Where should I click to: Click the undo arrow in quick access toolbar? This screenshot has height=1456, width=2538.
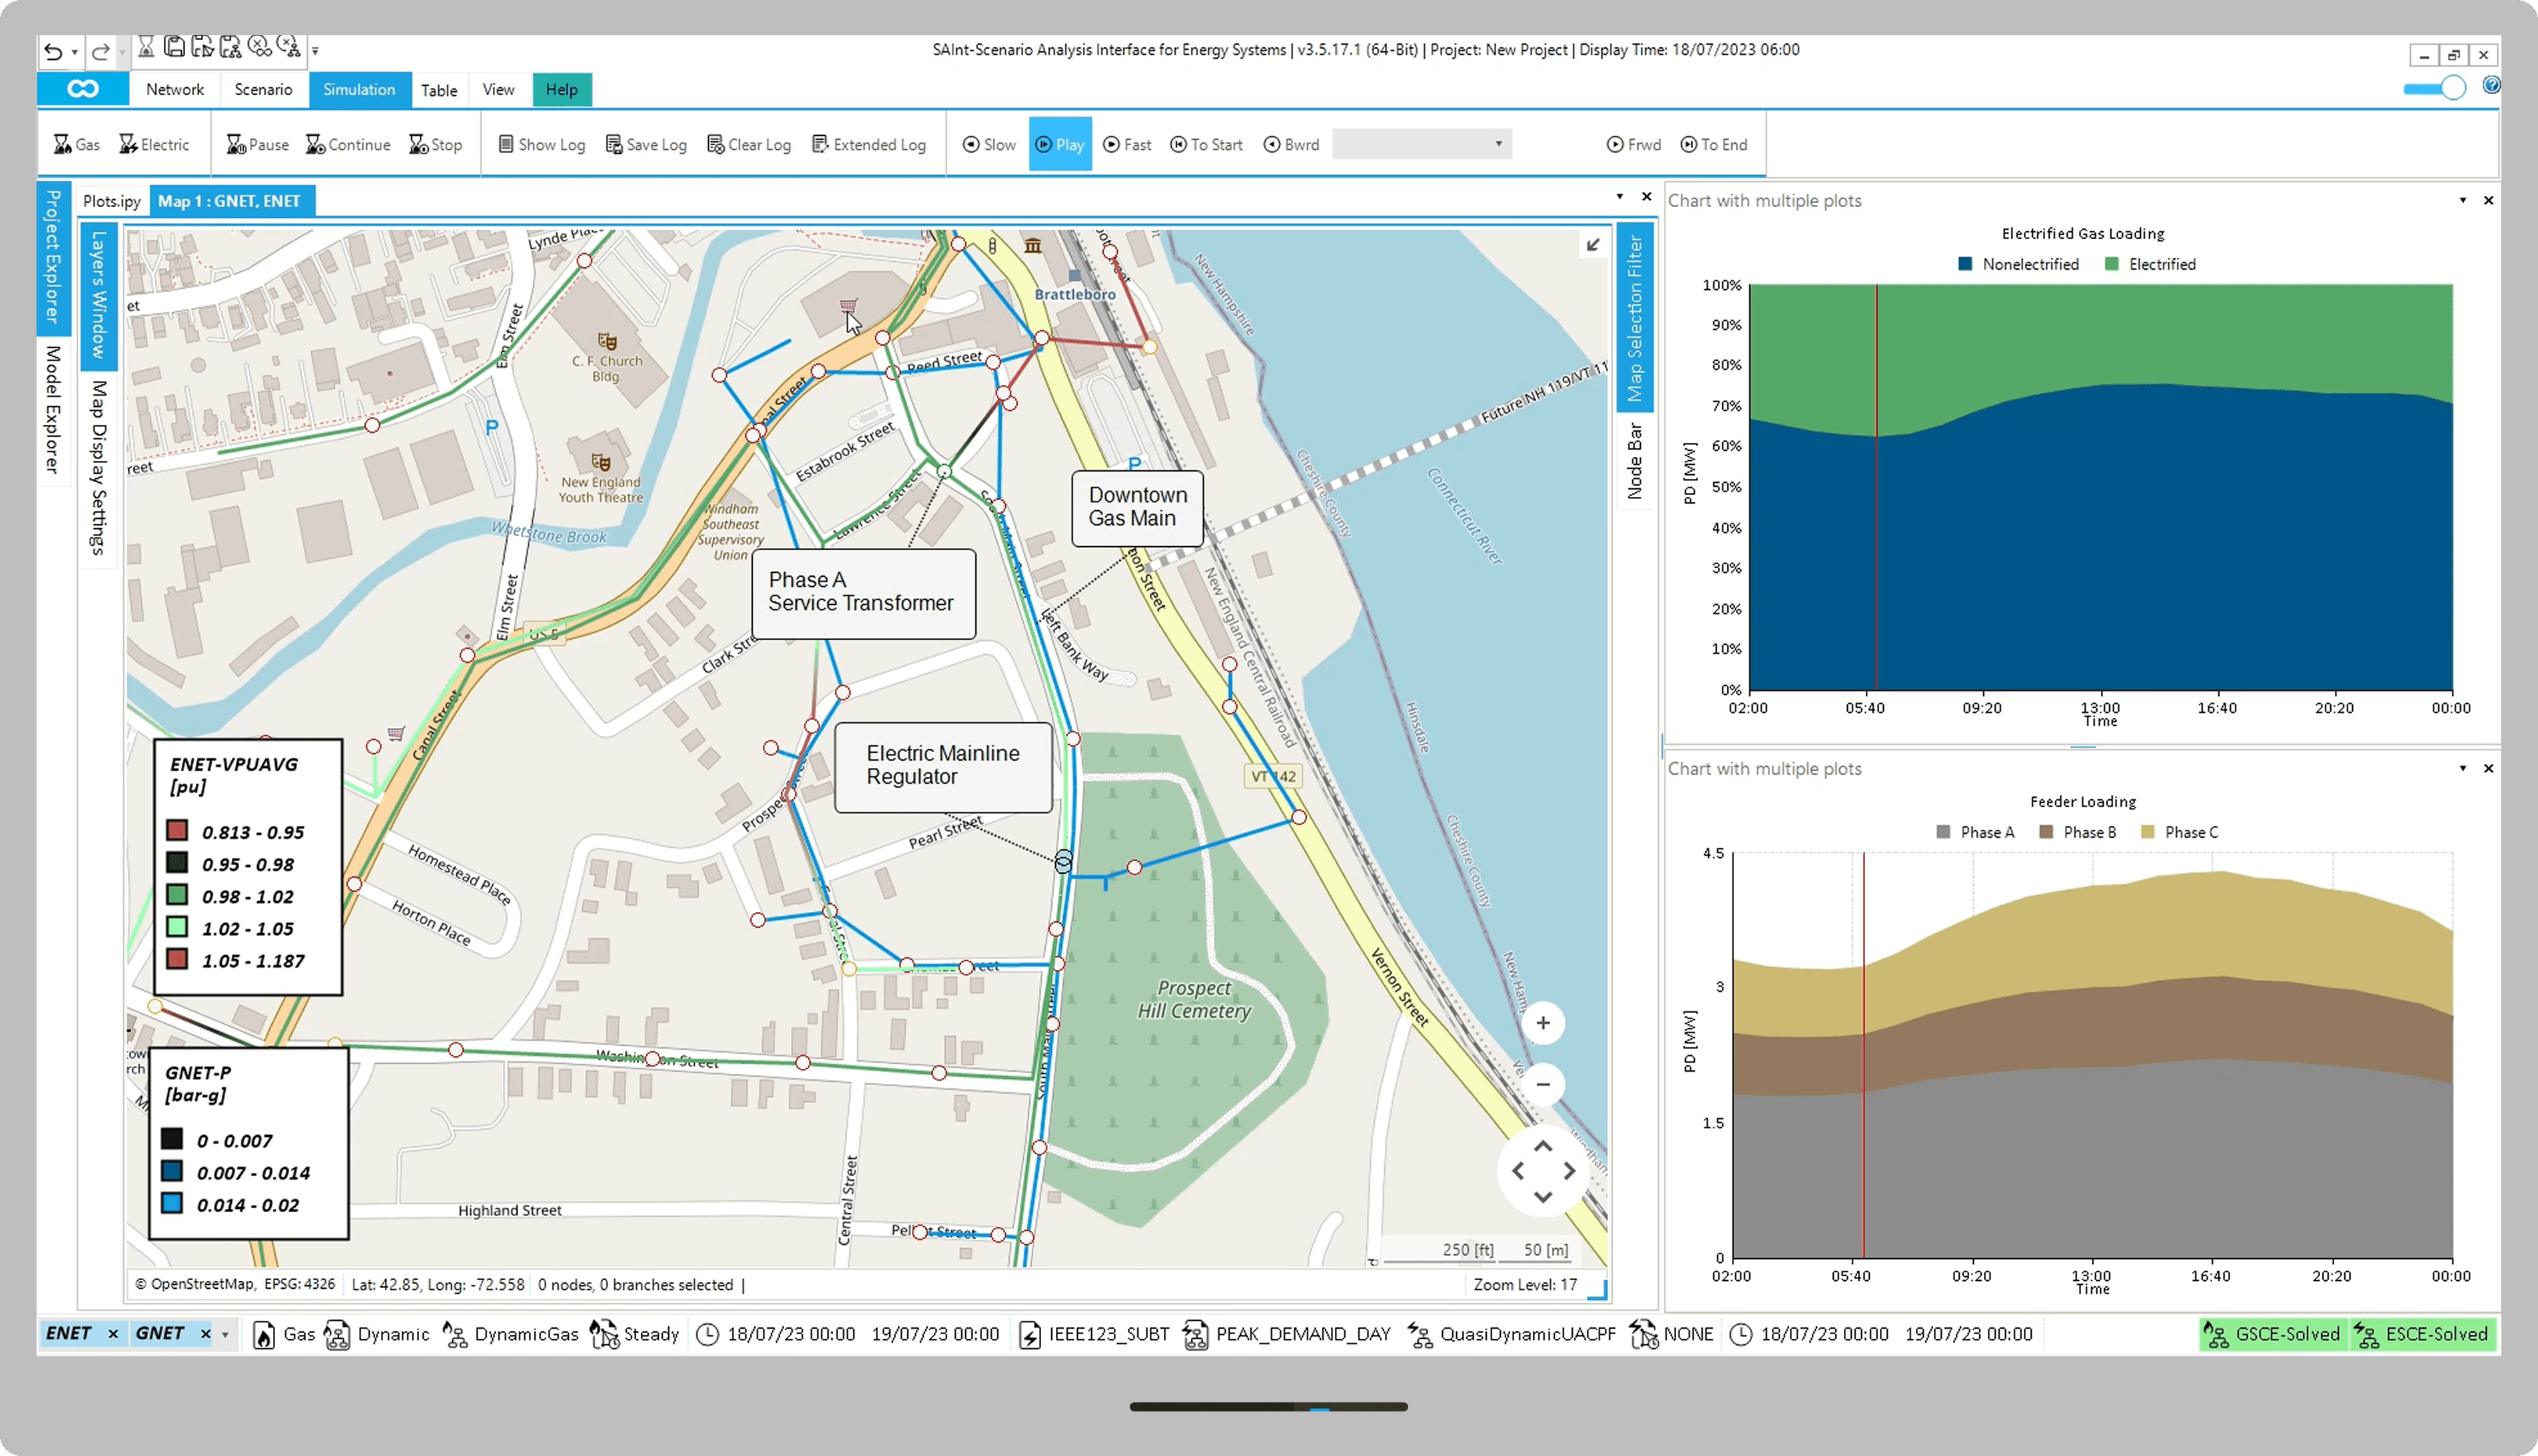[x=53, y=52]
